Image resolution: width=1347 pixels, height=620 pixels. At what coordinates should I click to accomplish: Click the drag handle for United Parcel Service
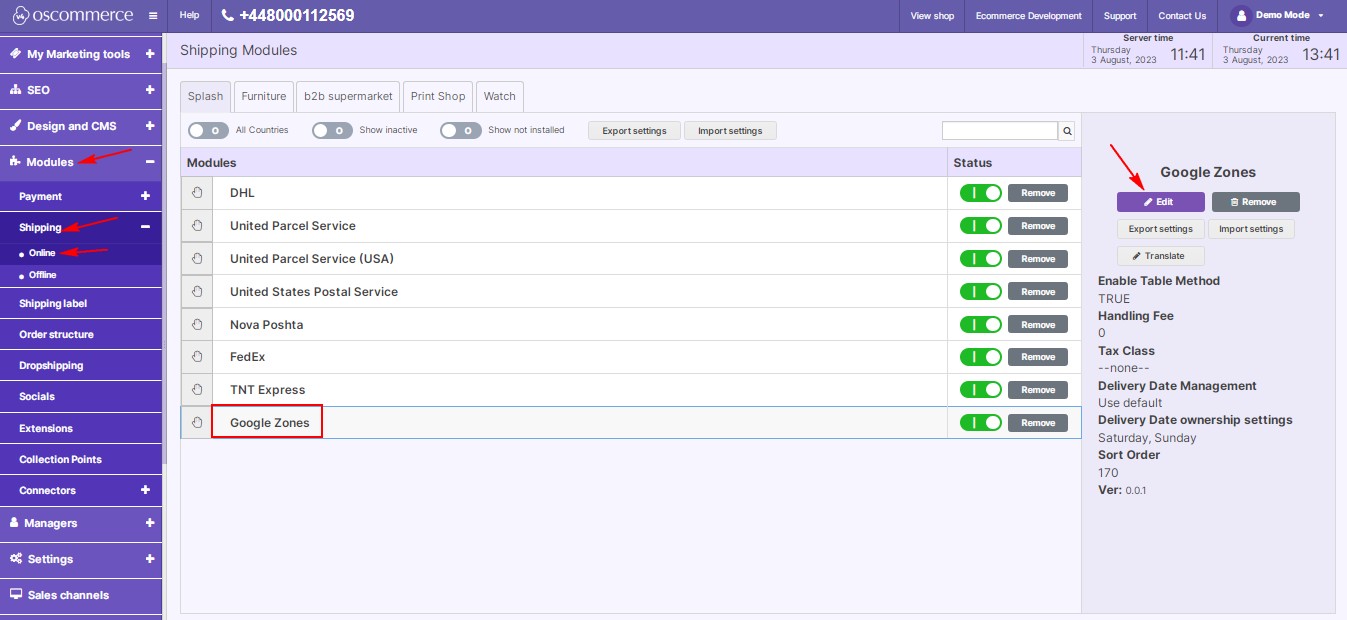(x=197, y=226)
